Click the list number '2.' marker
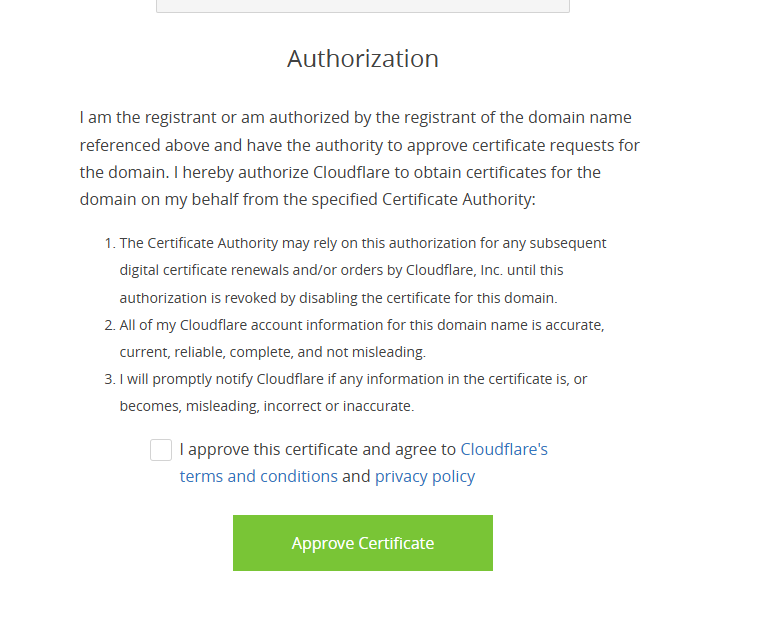Viewport: 764px width, 643px height. pyautogui.click(x=110, y=325)
